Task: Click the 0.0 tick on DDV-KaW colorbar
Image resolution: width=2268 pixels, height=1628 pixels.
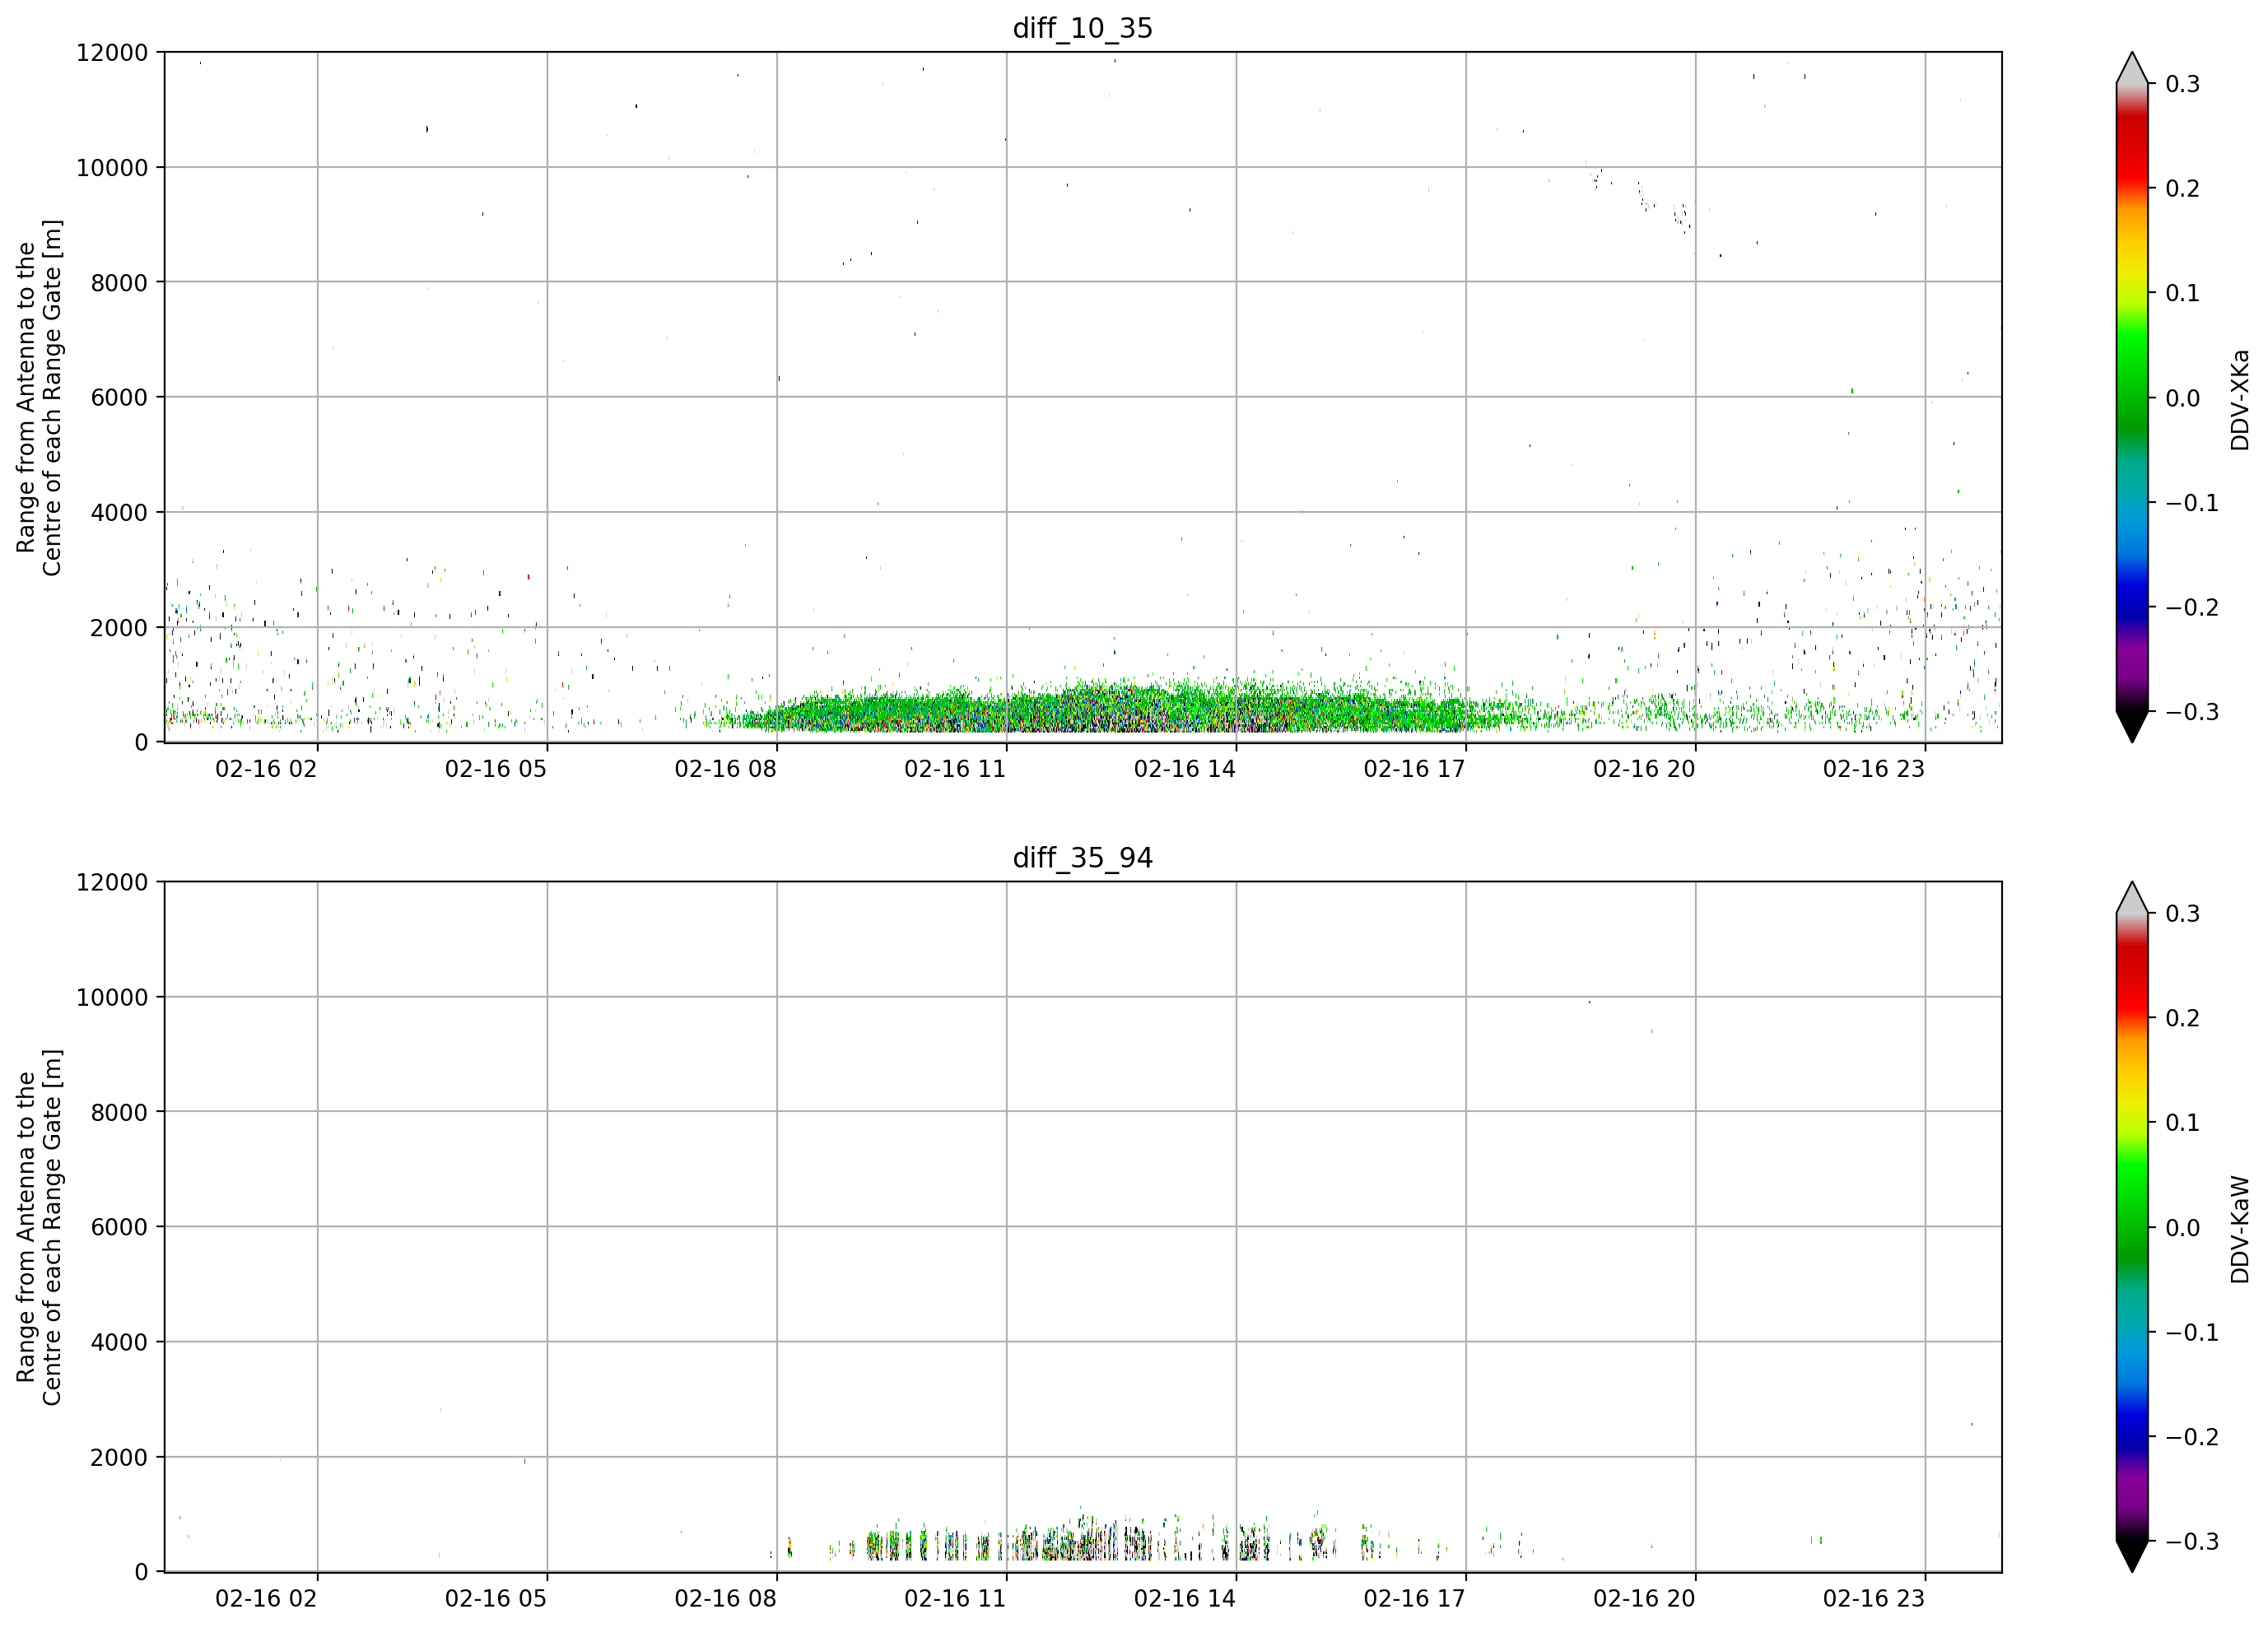Action: [2183, 1228]
